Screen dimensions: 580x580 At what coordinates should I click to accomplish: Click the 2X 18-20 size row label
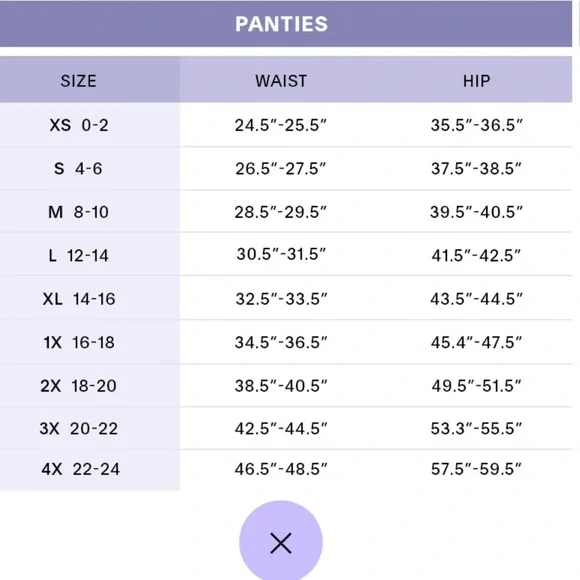pos(78,386)
